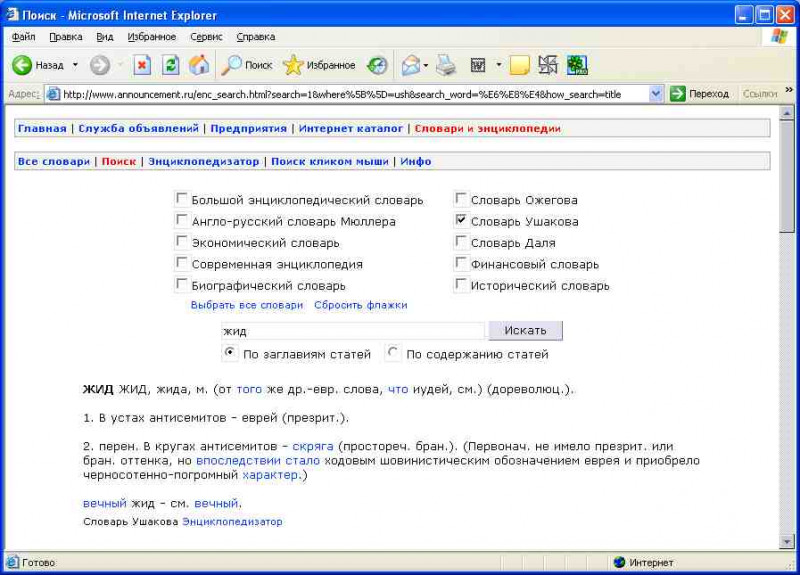
Task: Open Все словари link
Action: point(54,162)
